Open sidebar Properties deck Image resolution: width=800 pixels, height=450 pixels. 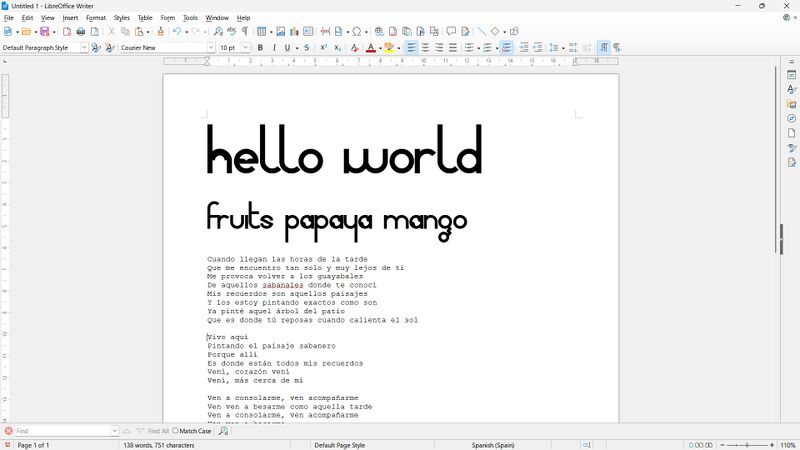click(x=791, y=75)
